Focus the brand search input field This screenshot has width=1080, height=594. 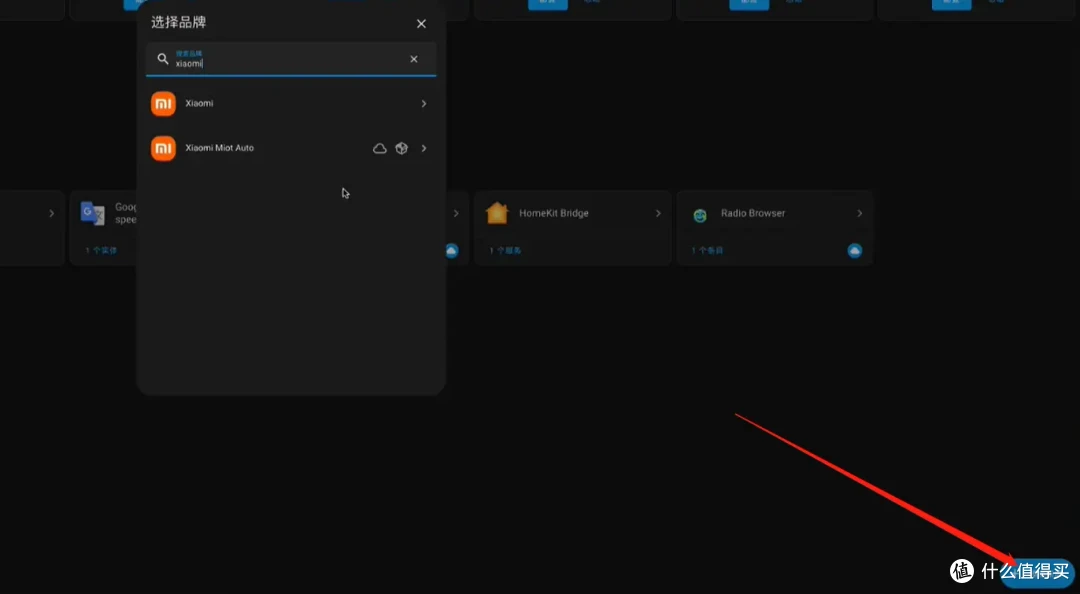point(291,59)
